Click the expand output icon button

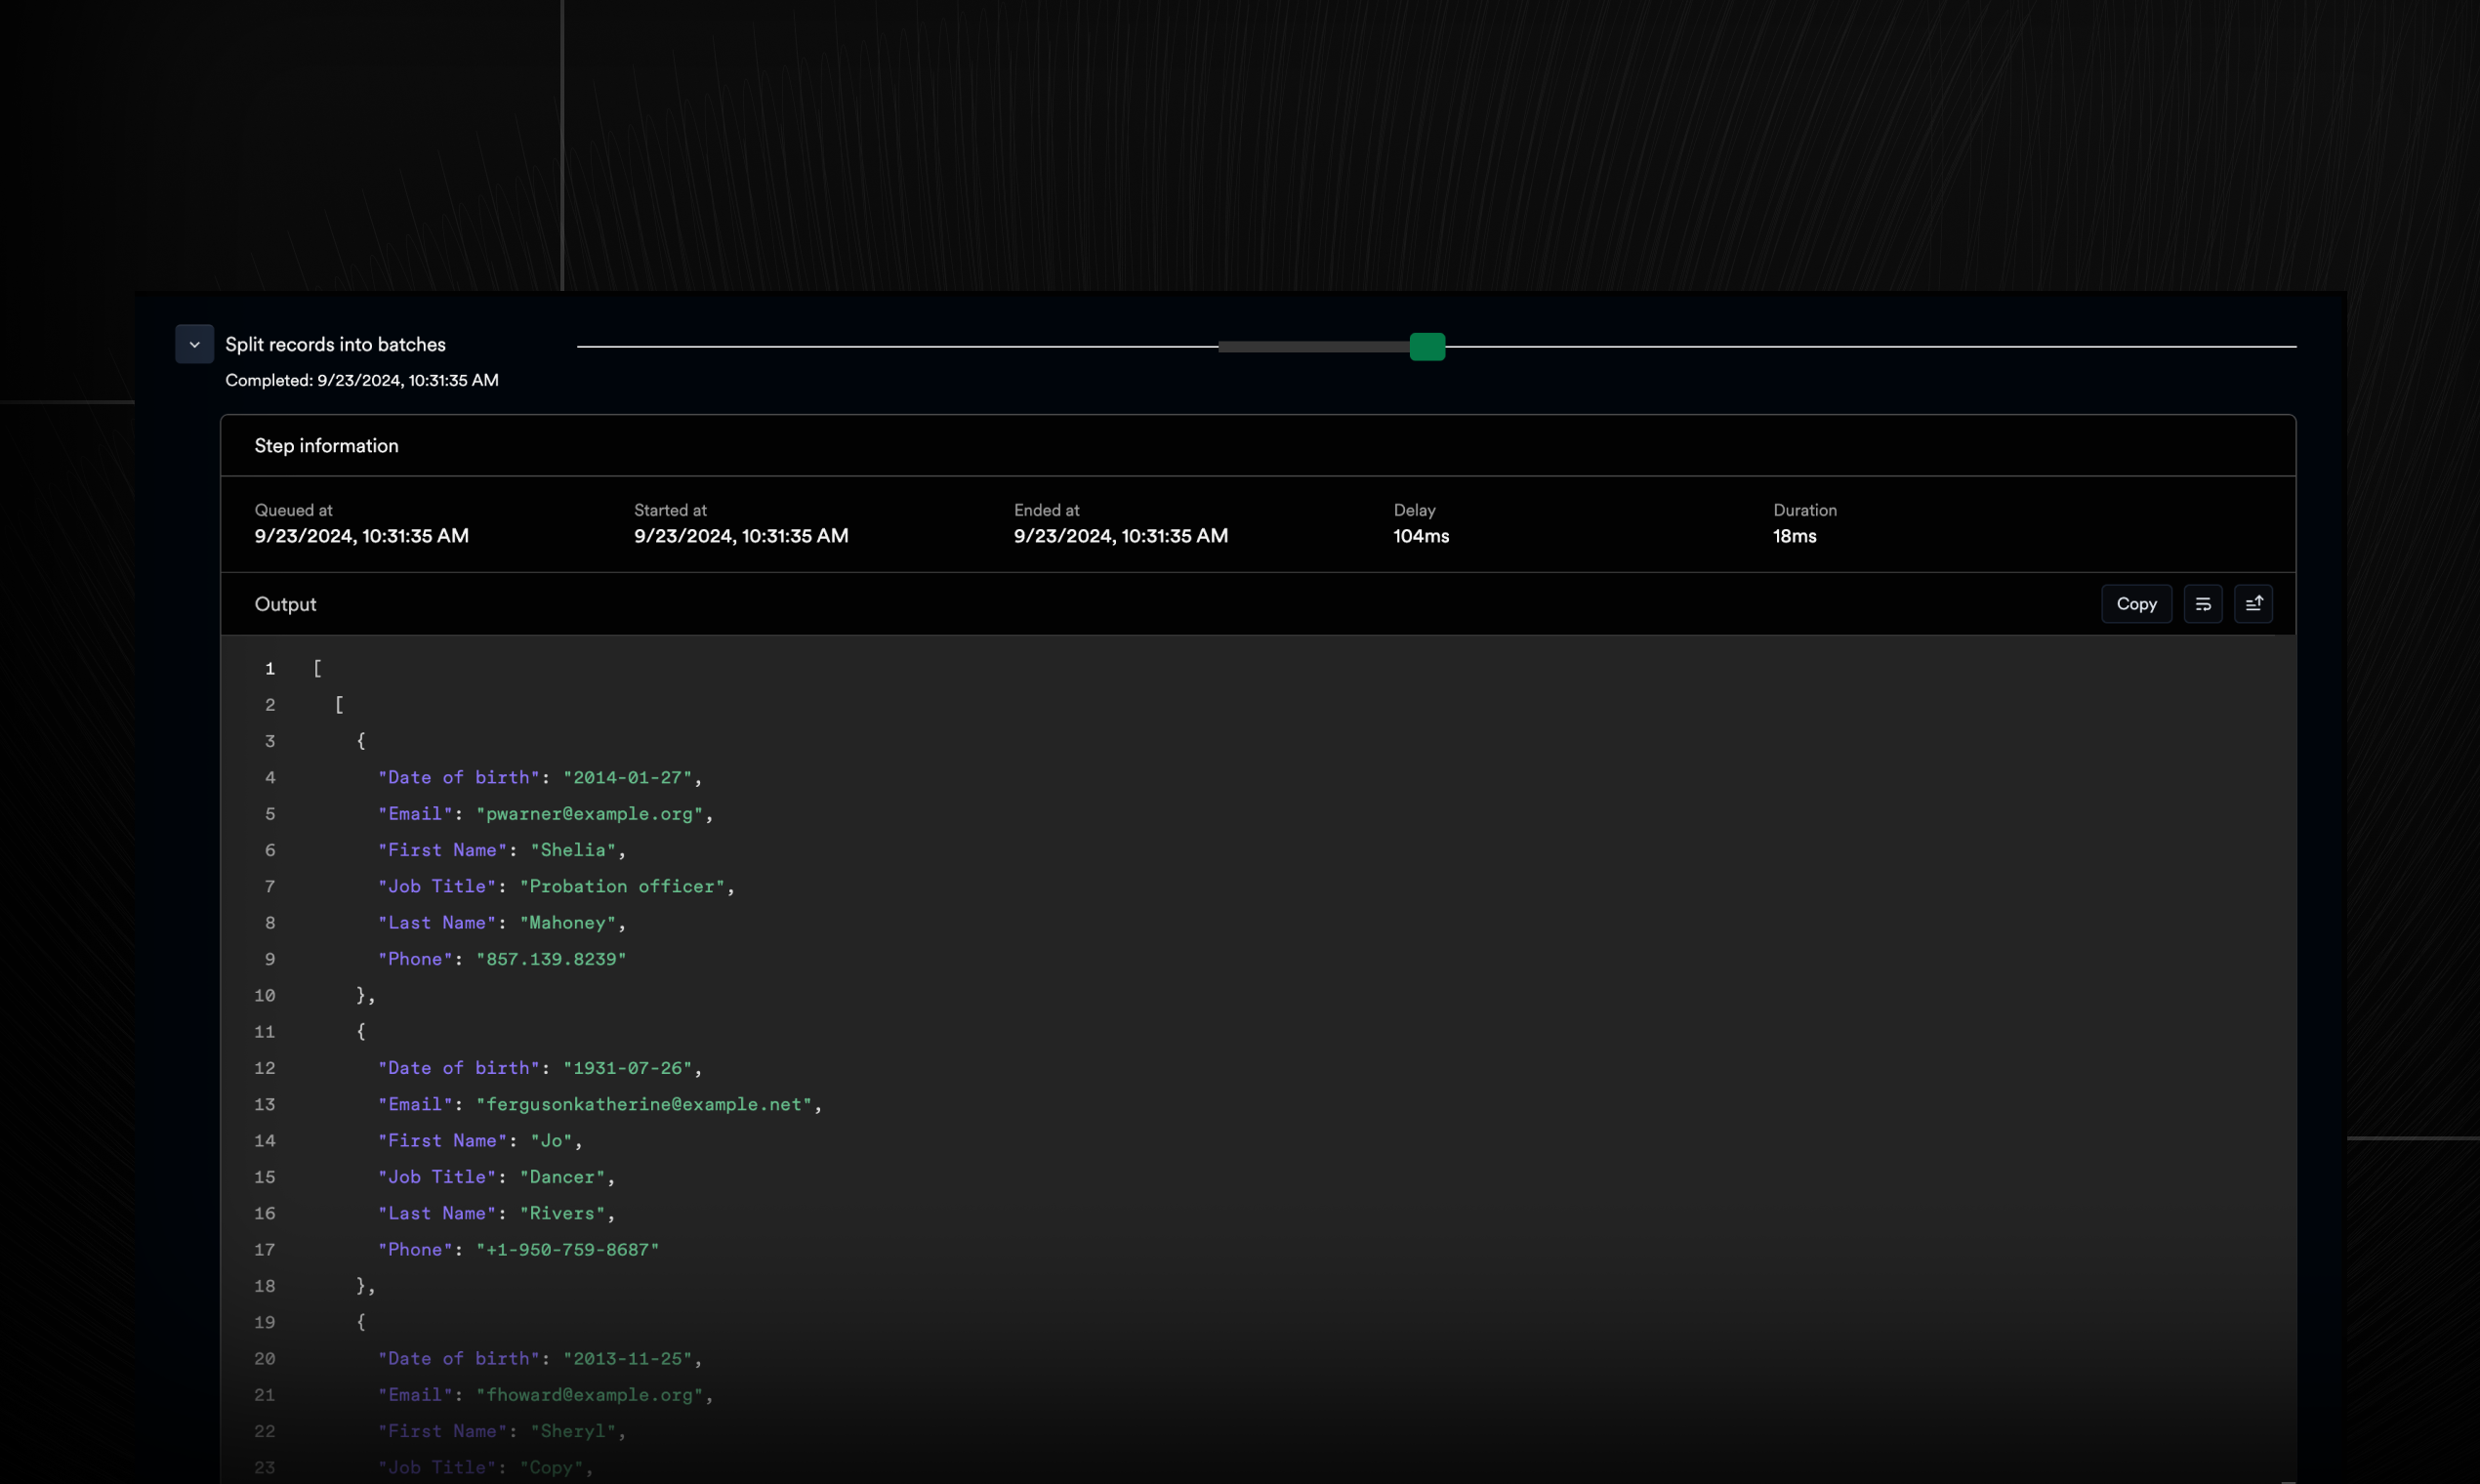pyautogui.click(x=2253, y=604)
